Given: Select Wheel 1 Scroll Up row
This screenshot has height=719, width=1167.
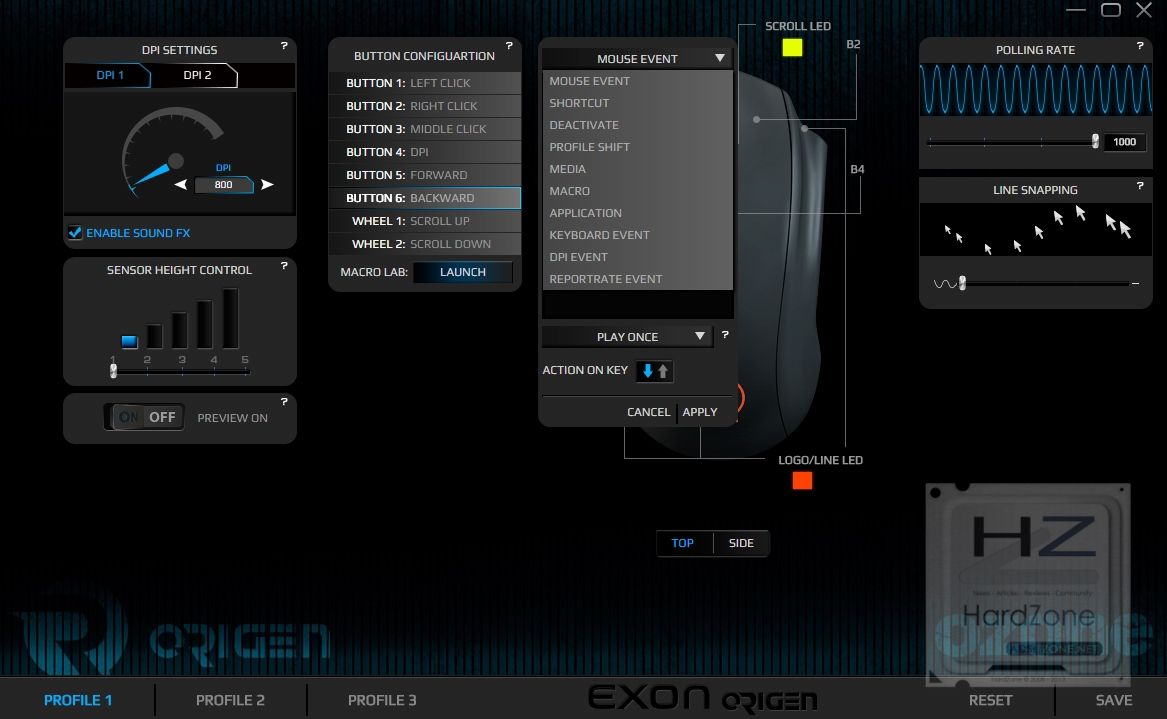Looking at the screenshot, I should coord(425,221).
